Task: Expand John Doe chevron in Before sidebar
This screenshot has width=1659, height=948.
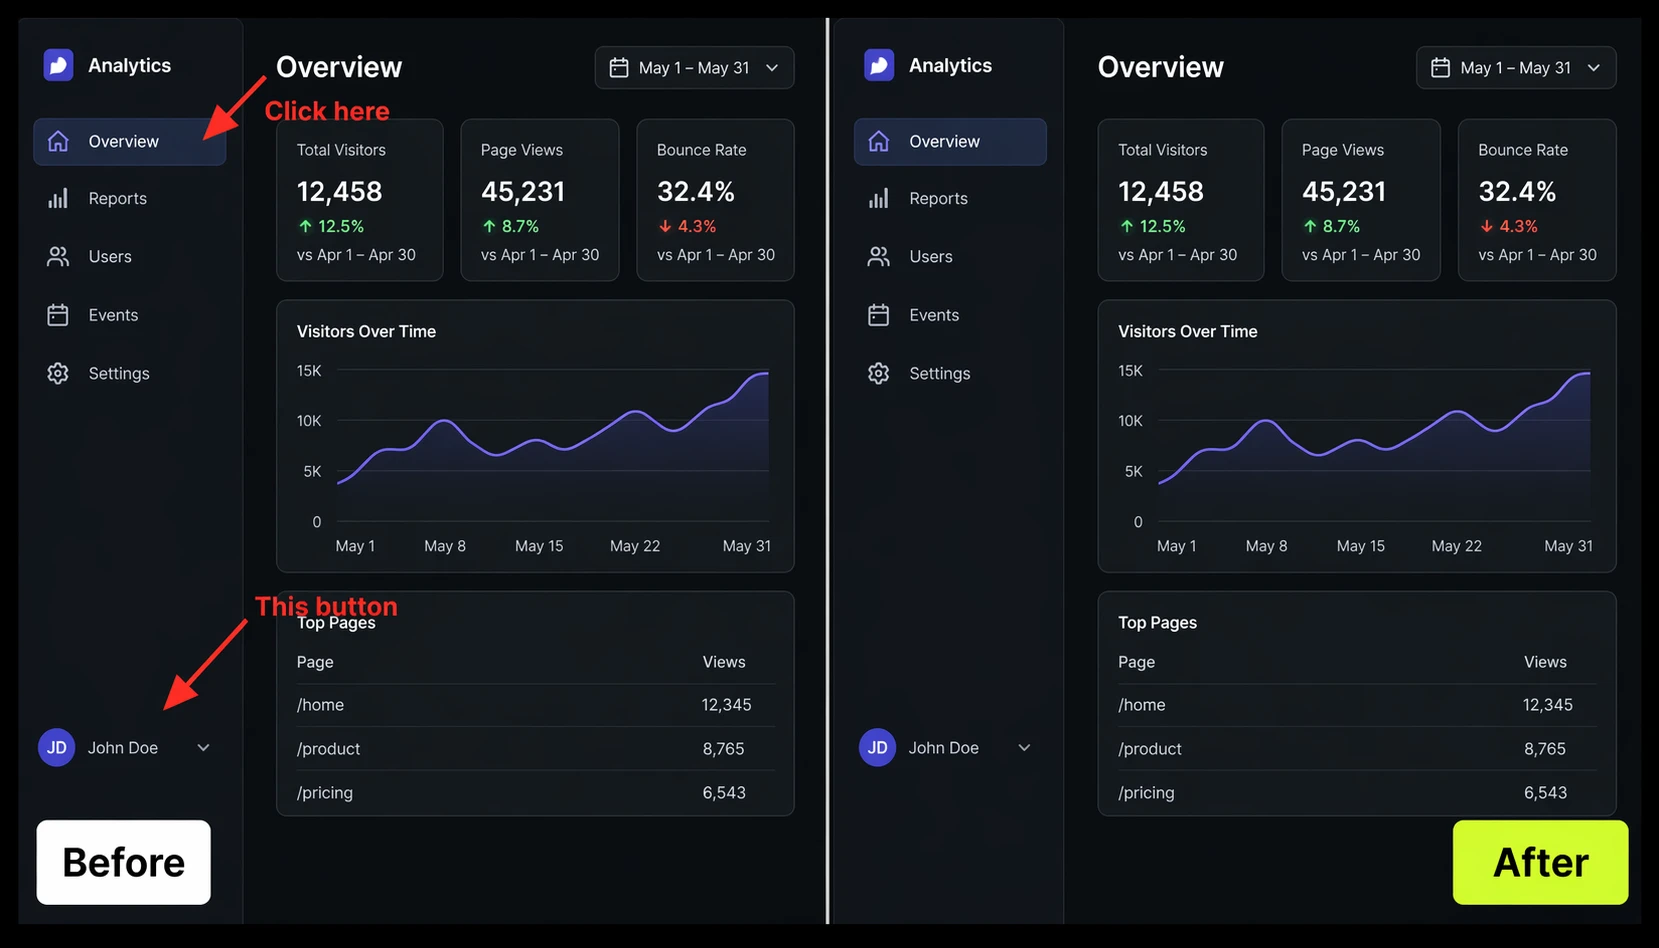Action: coord(203,747)
